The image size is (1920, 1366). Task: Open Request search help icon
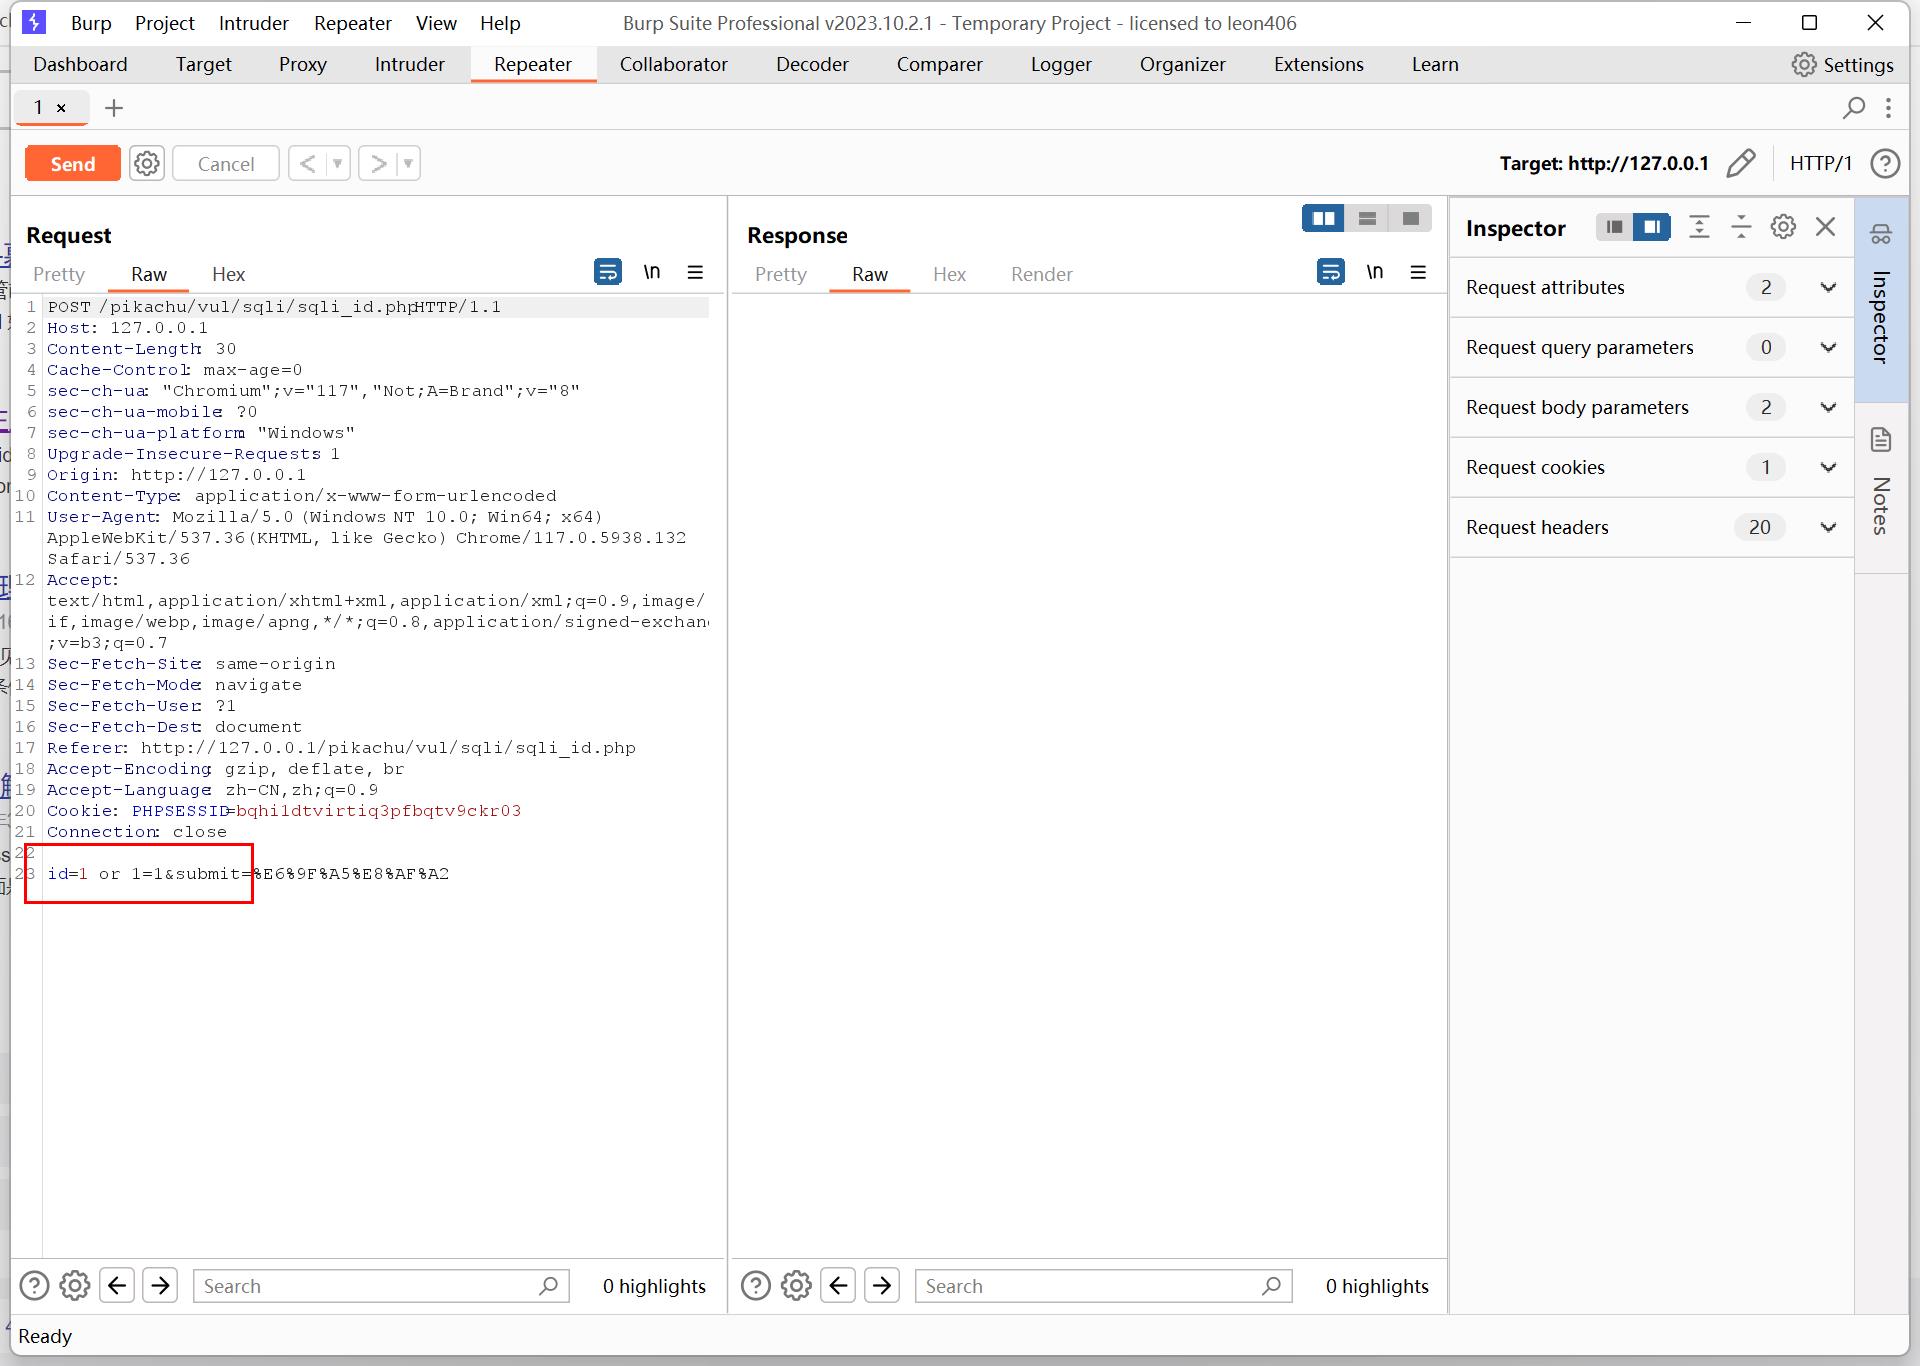[34, 1286]
